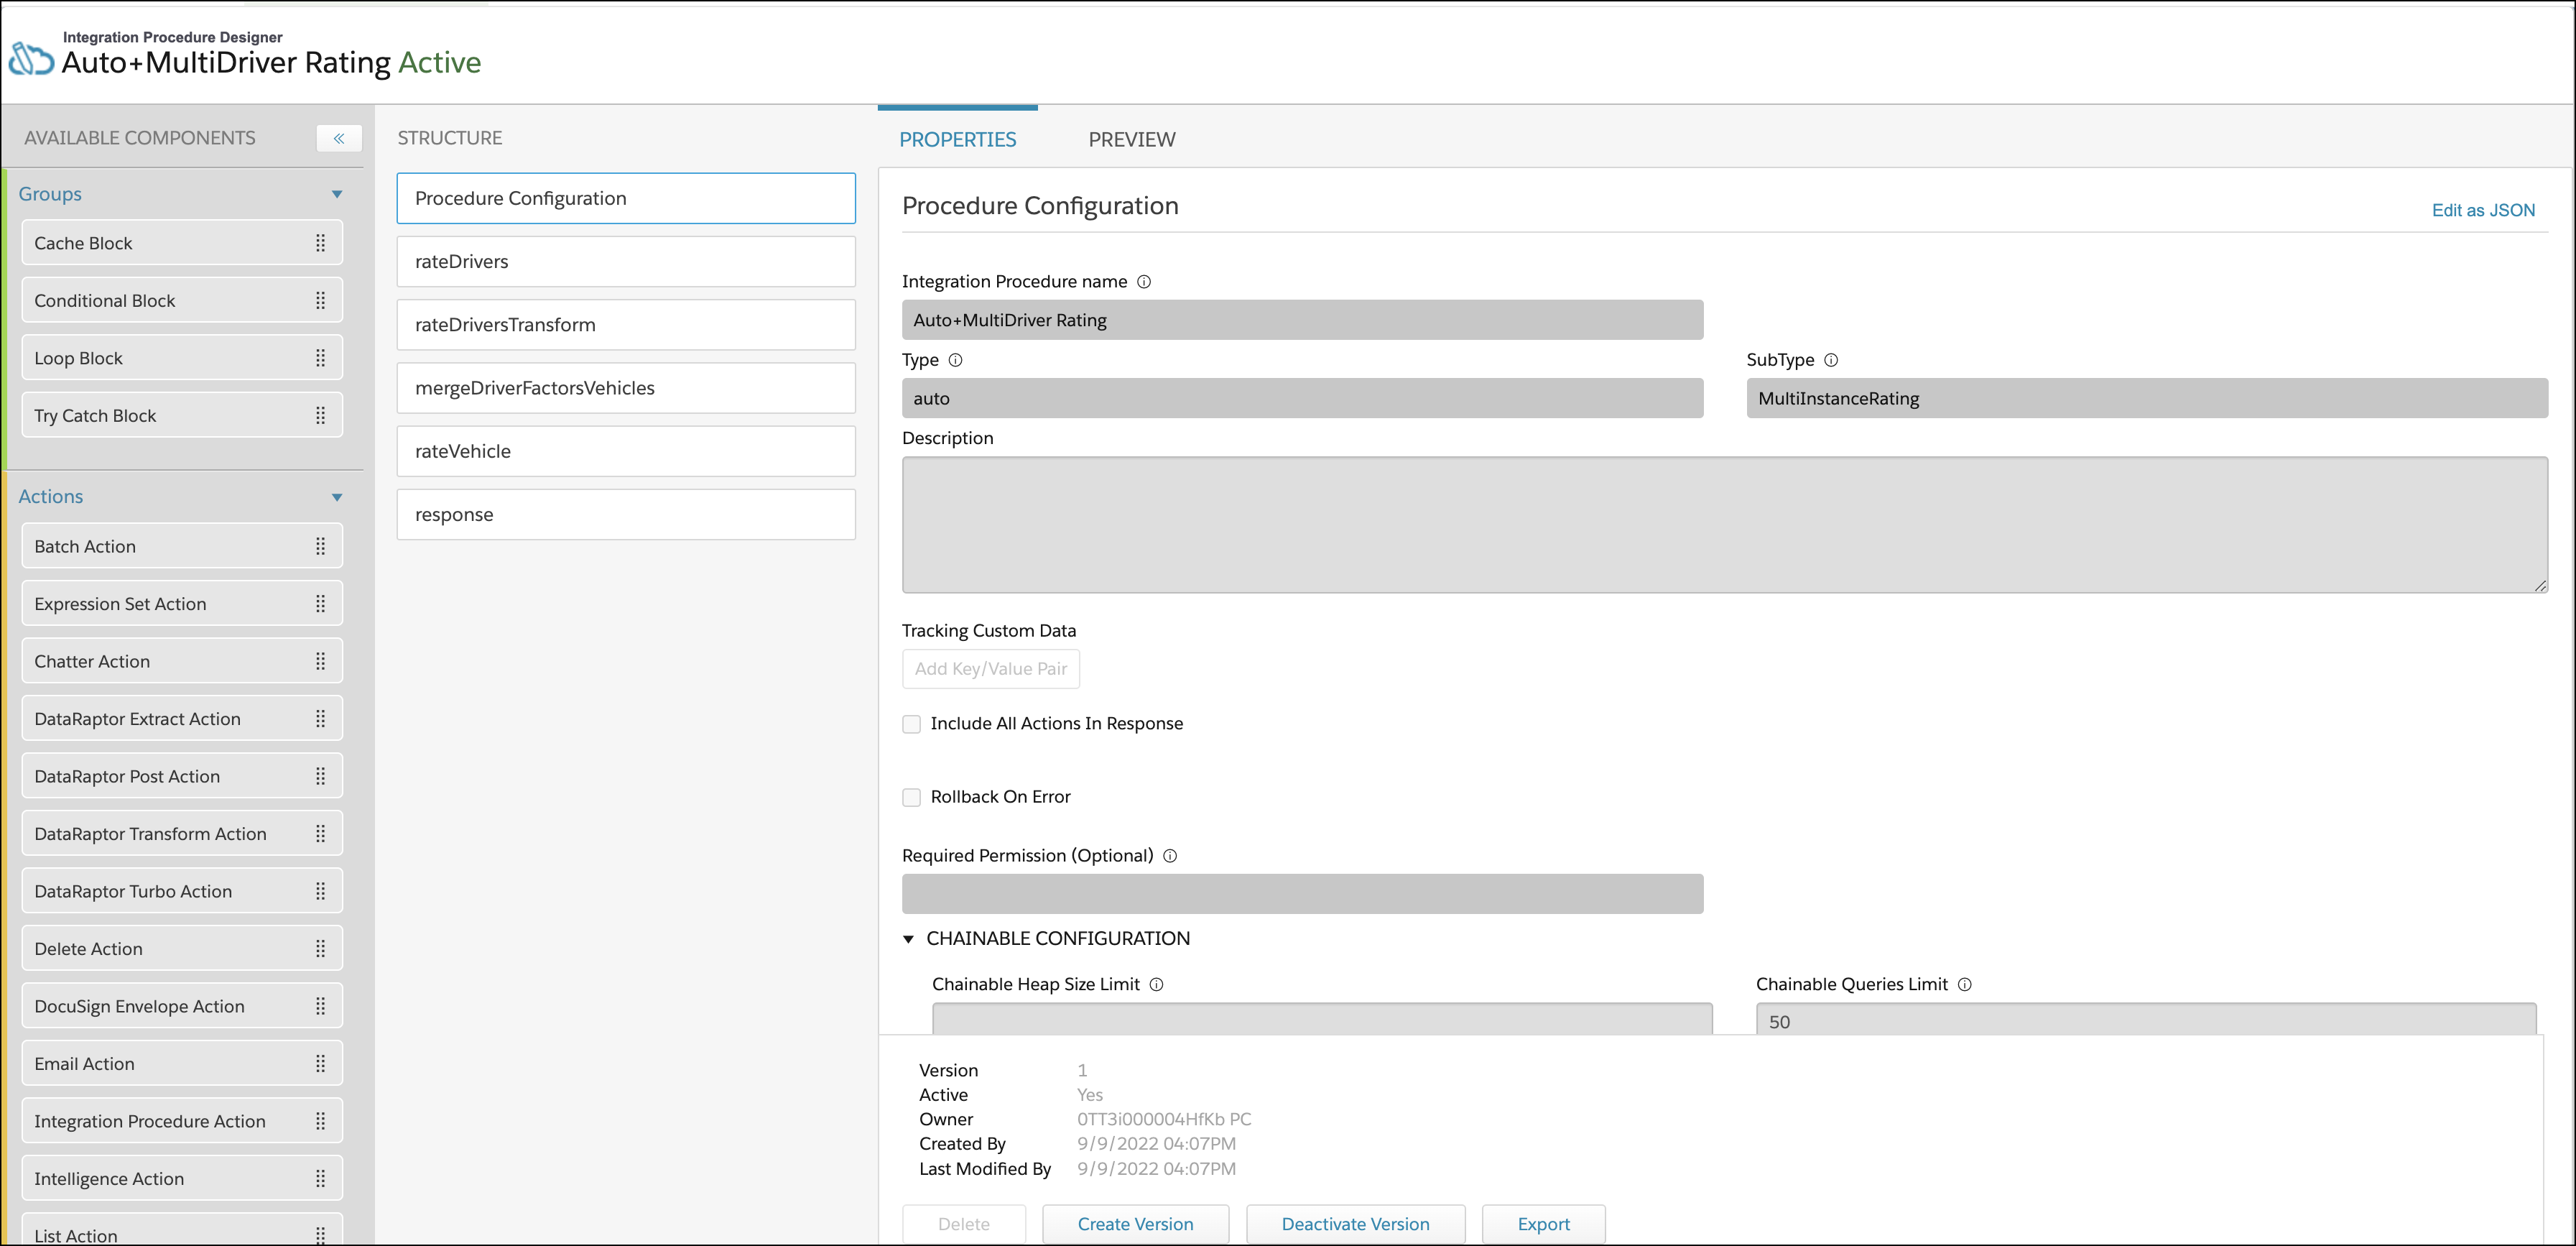Click the Chainable Queries Limit field
Image resolution: width=2576 pixels, height=1246 pixels.
coord(2146,1019)
